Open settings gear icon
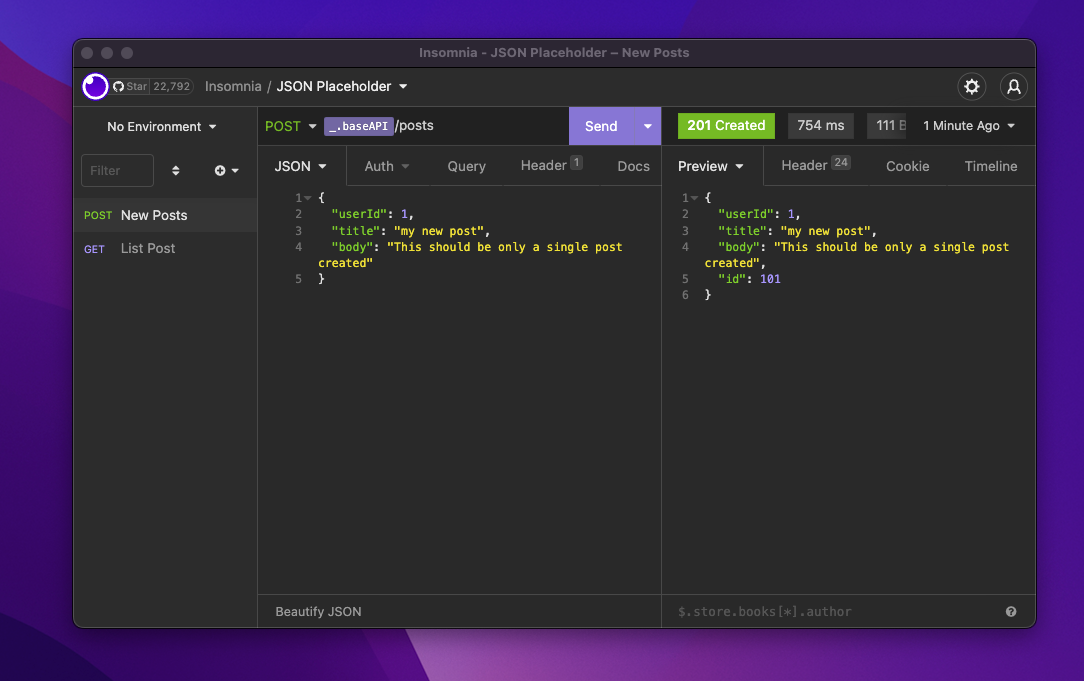This screenshot has height=681, width=1084. click(x=971, y=86)
